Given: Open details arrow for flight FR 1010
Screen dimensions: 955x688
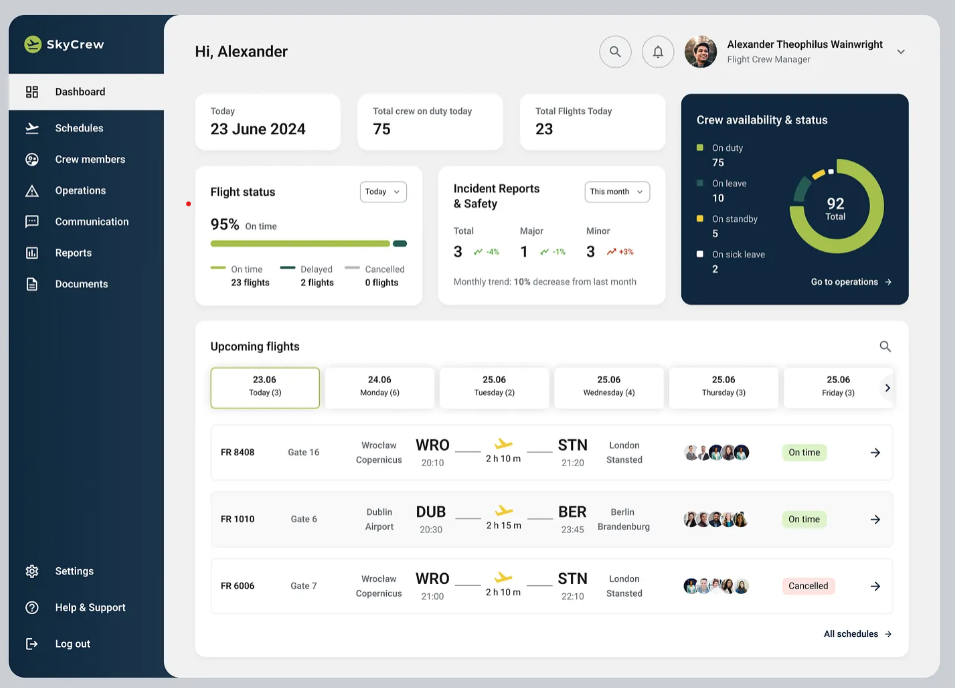Looking at the screenshot, I should click(875, 519).
